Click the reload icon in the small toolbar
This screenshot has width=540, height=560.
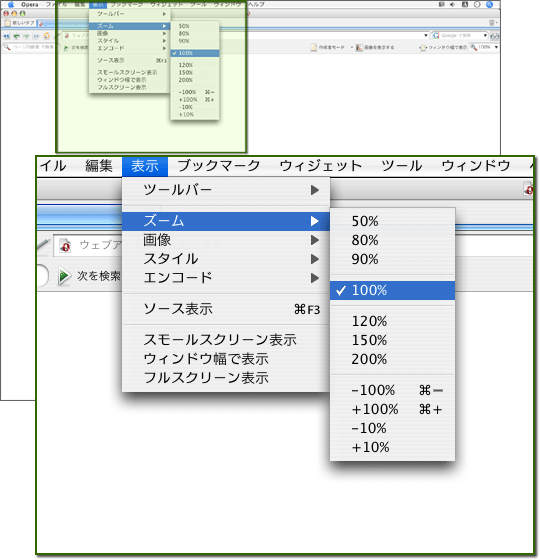[x=46, y=36]
